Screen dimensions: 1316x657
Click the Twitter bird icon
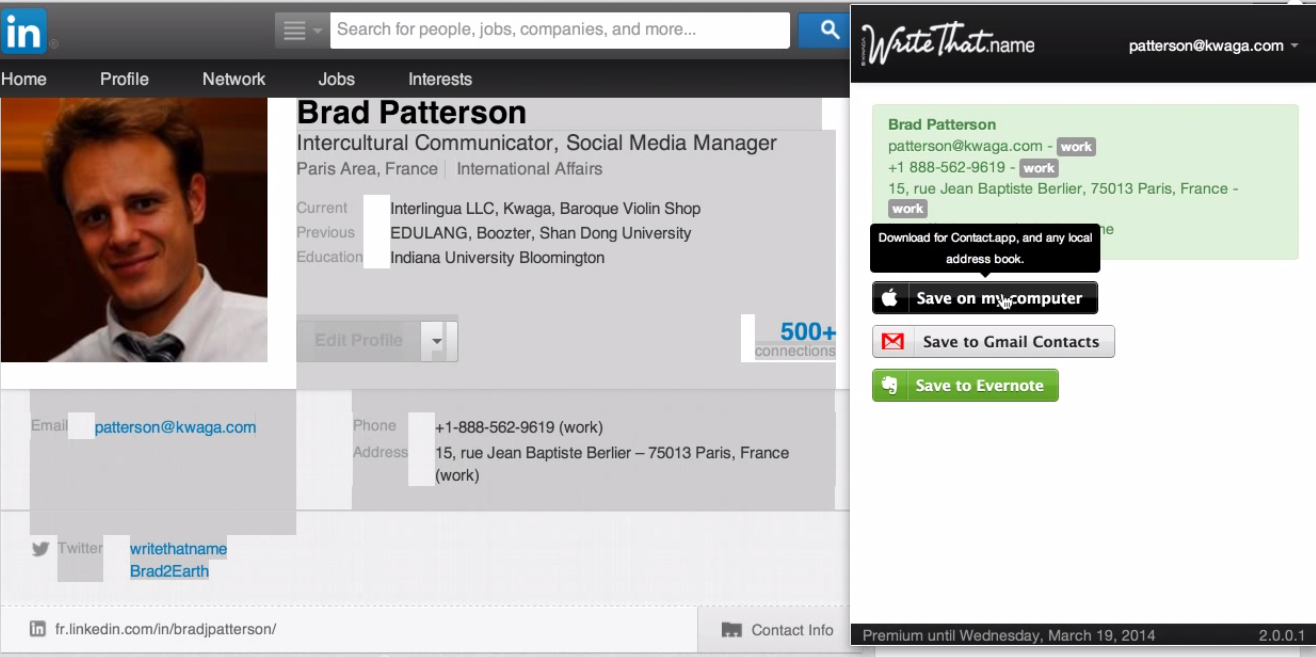(40, 548)
